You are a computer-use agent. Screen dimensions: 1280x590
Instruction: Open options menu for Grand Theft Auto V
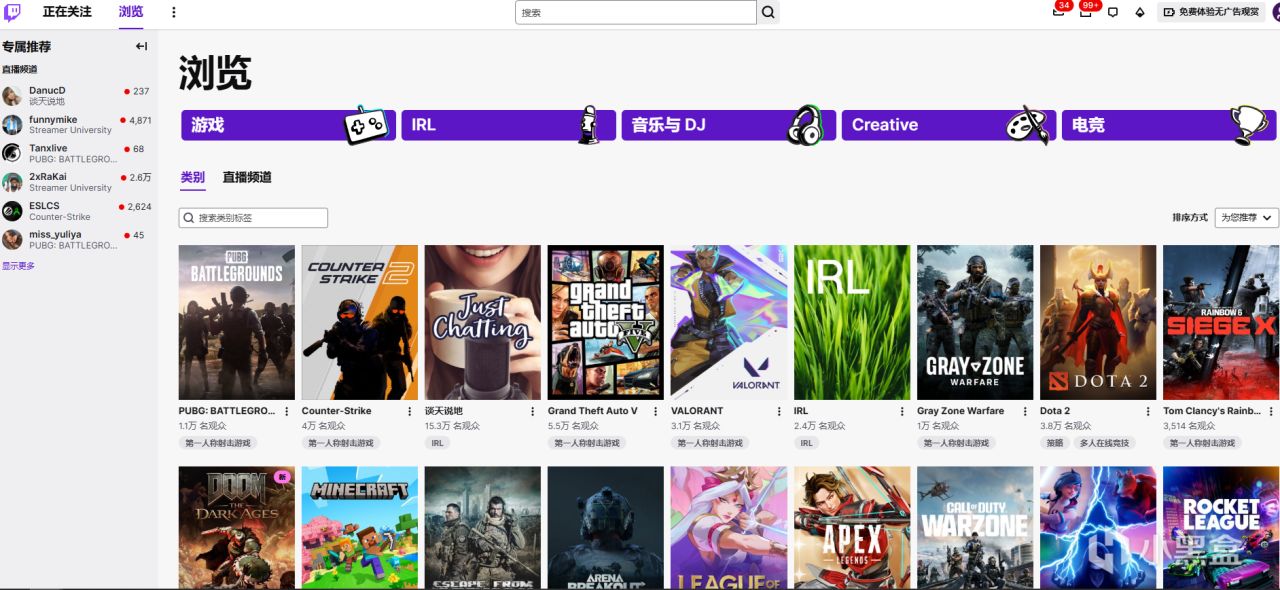(x=655, y=411)
